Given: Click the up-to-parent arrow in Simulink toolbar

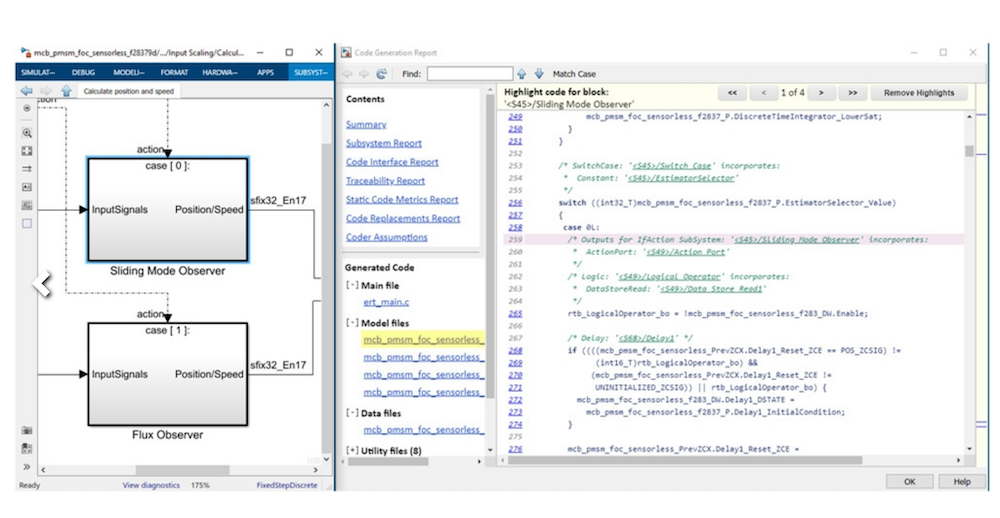Looking at the screenshot, I should 66,91.
